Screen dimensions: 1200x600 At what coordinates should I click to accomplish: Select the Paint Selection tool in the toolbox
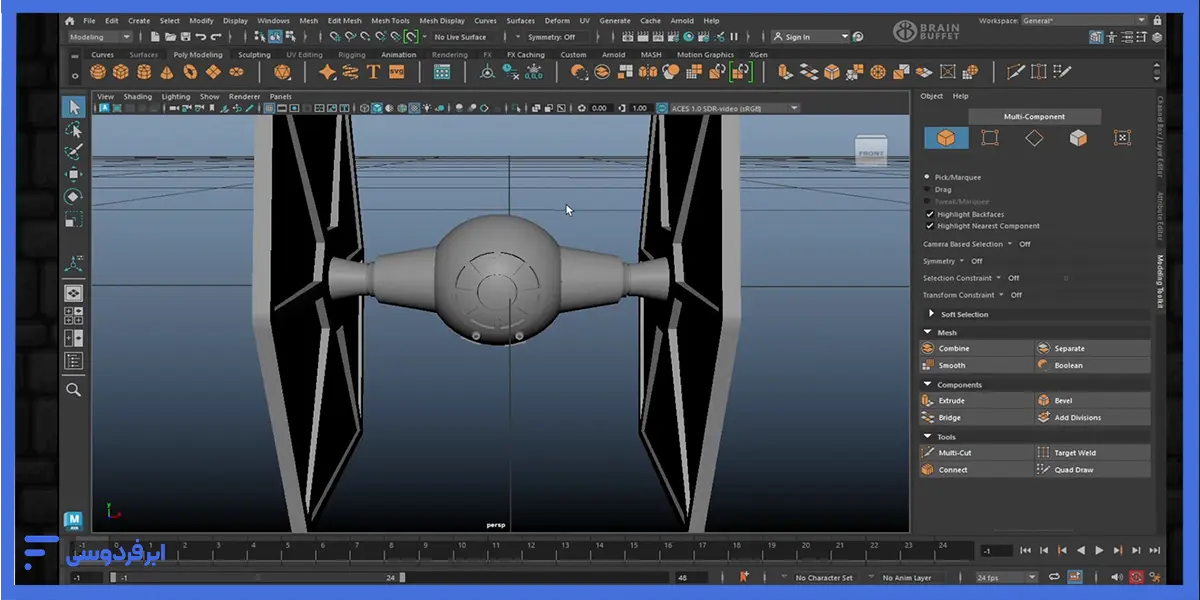pyautogui.click(x=73, y=152)
